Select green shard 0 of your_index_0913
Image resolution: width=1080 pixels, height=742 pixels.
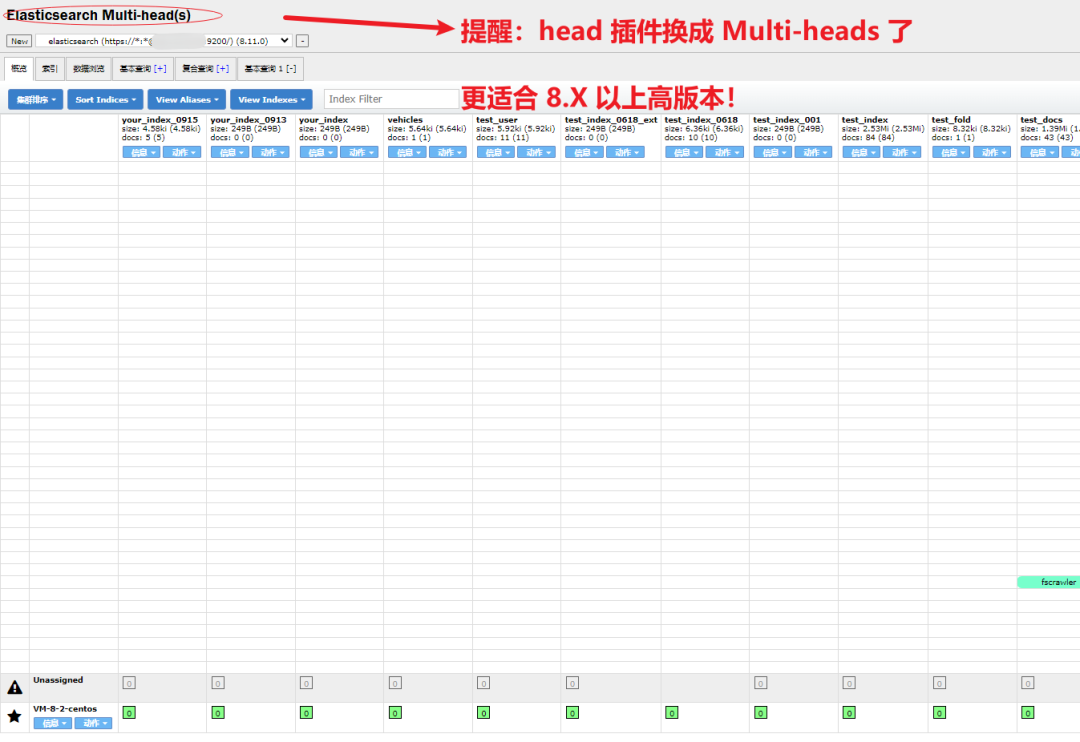(x=218, y=712)
